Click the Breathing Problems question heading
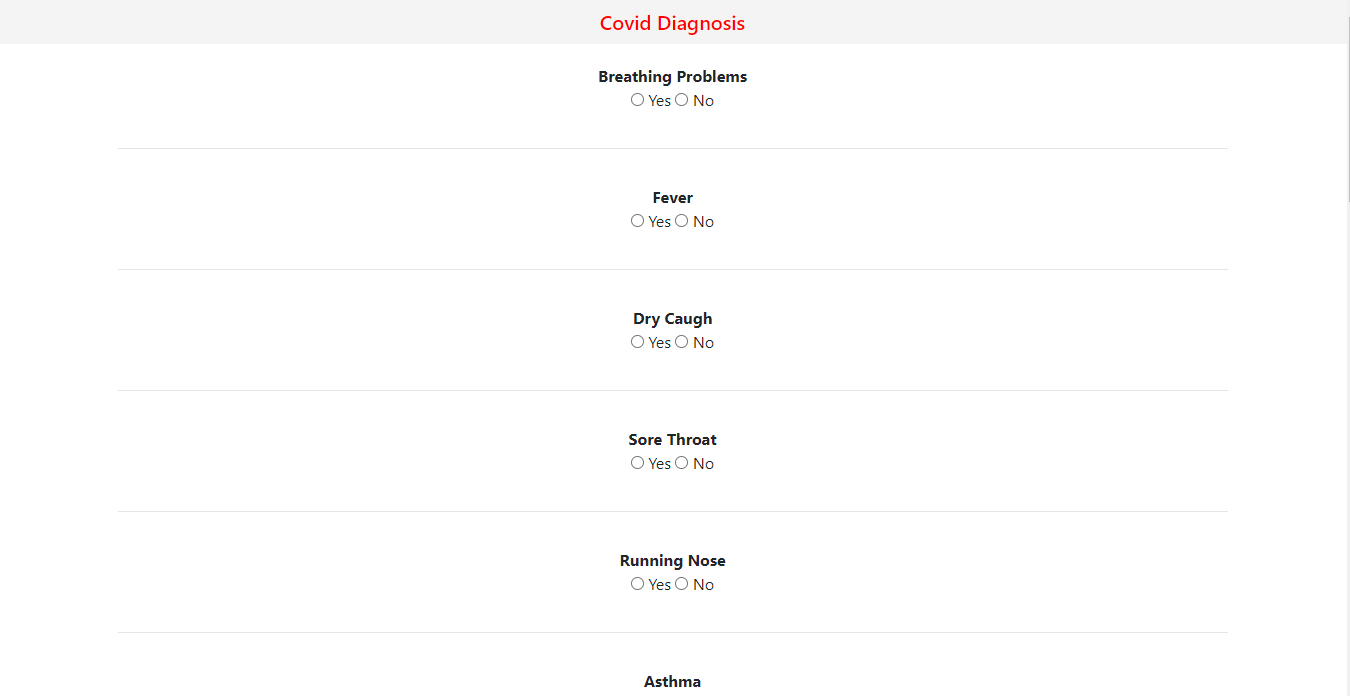The image size is (1350, 696). pos(672,77)
